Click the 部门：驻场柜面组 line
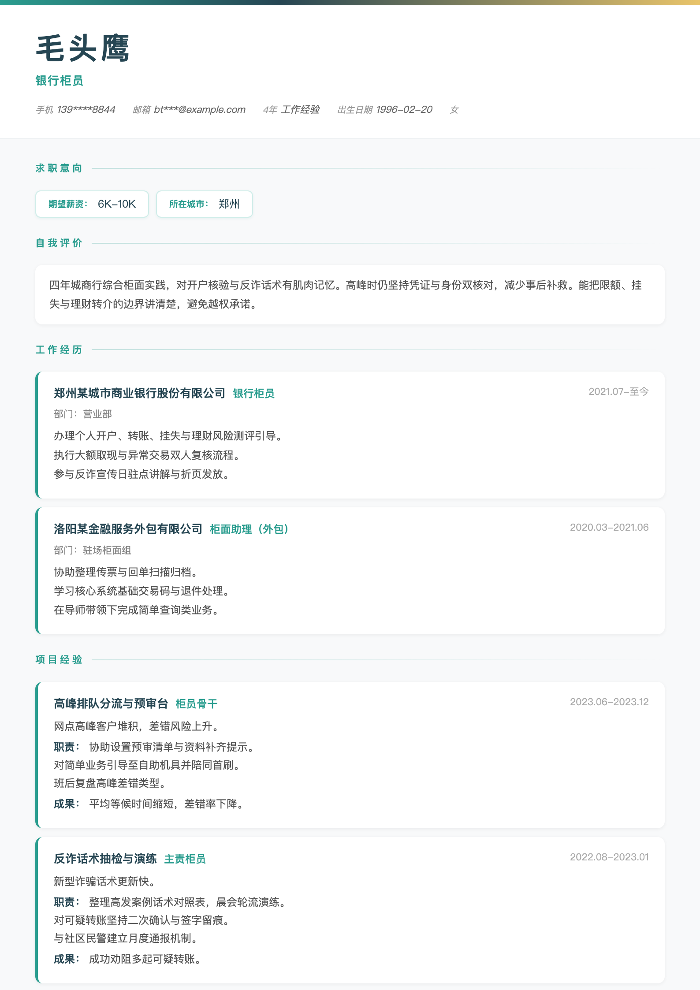Viewport: 700px width, 990px height. point(92,550)
